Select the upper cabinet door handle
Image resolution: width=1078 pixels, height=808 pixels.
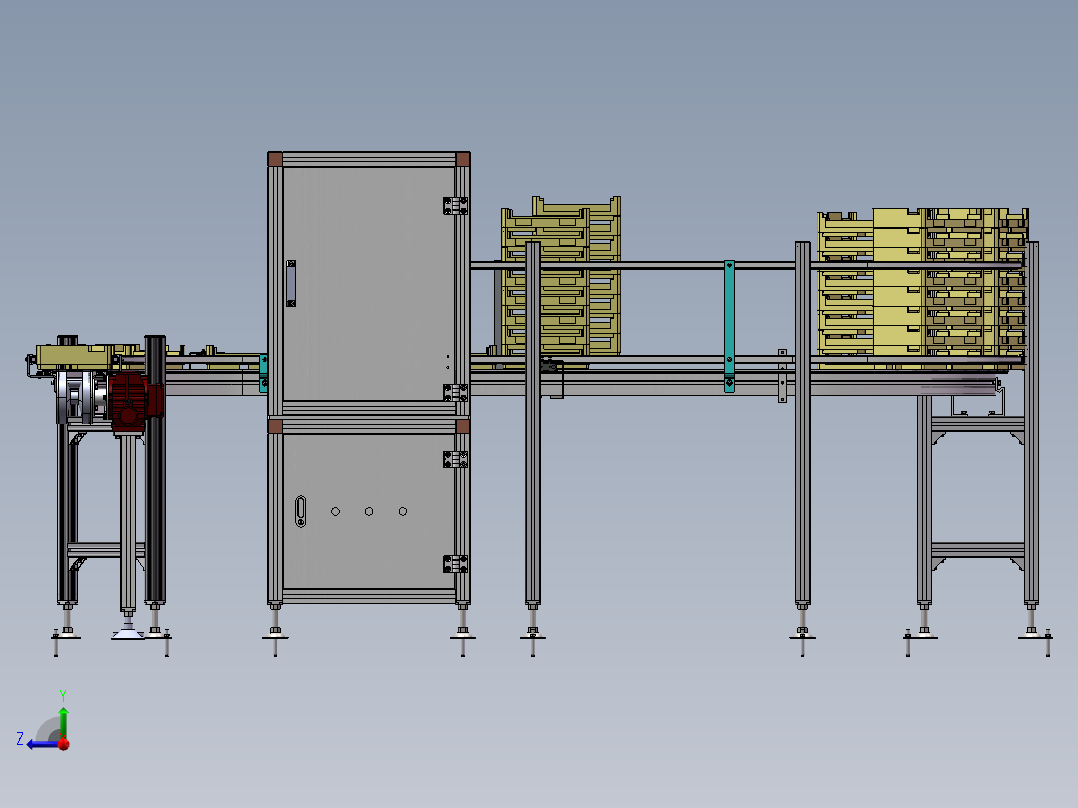click(x=291, y=283)
